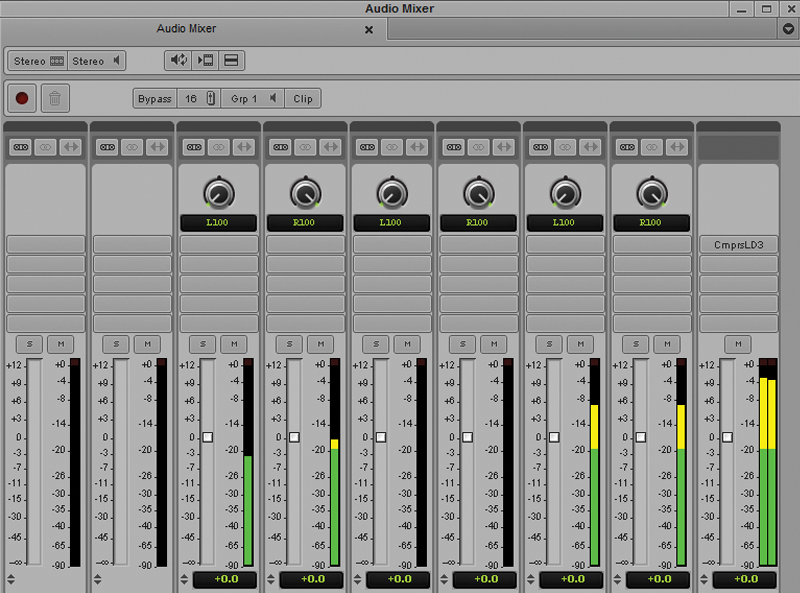This screenshot has width=800, height=593.
Task: Click up-down arrows below first strip fader
Action: coord(11,579)
